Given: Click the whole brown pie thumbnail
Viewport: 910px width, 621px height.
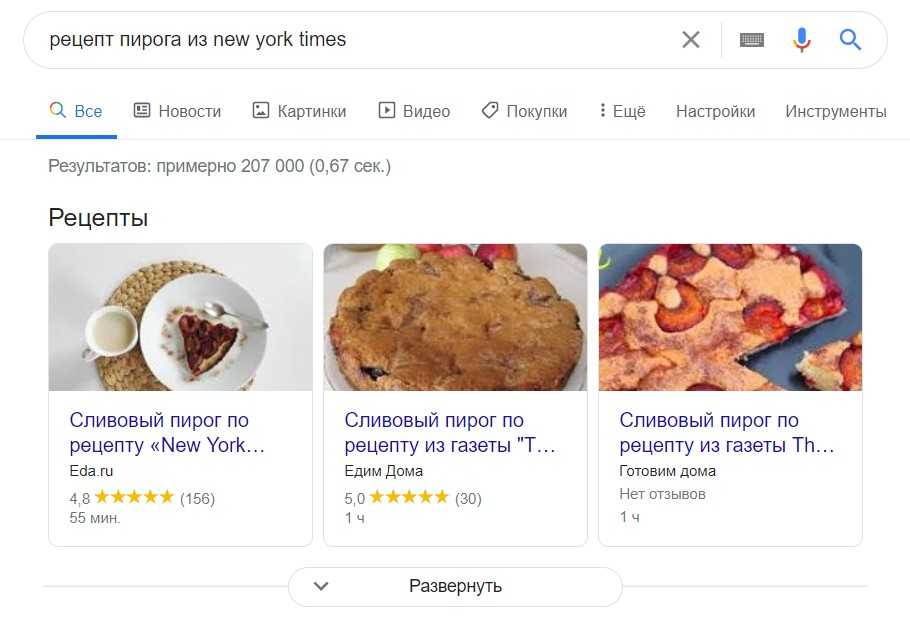Looking at the screenshot, I should (x=455, y=317).
